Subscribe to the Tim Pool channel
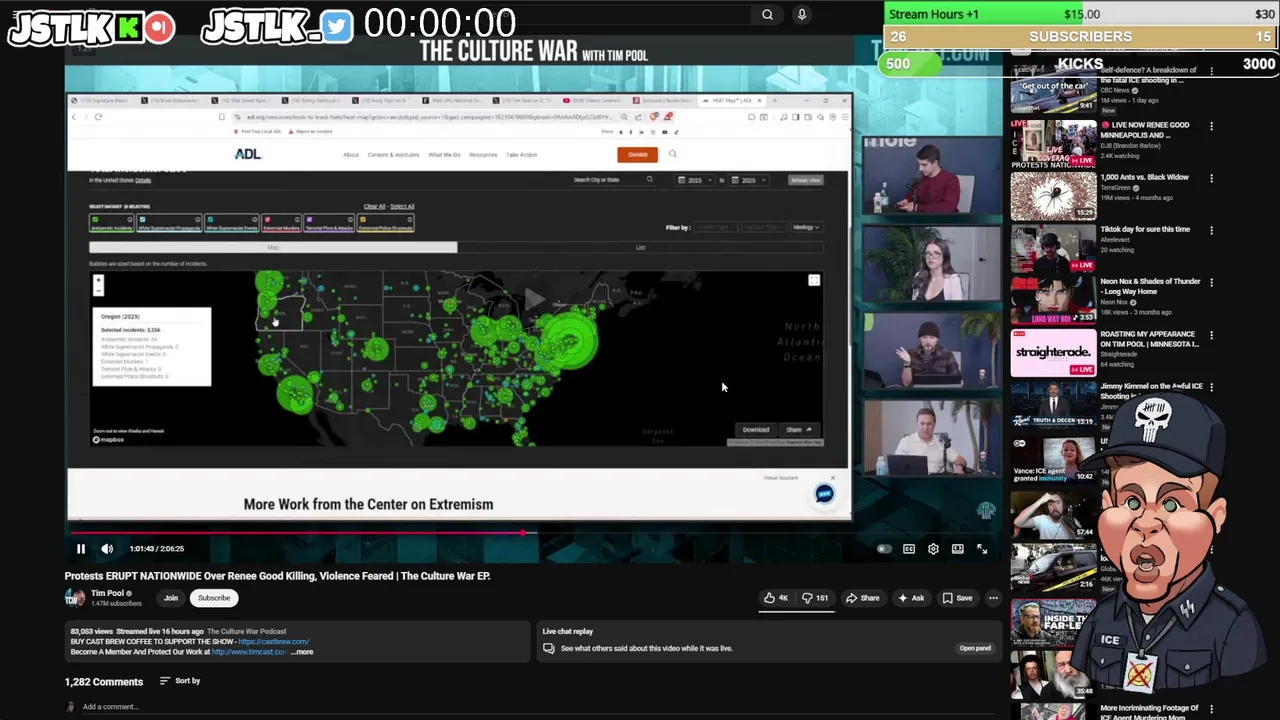Viewport: 1280px width, 720px height. click(x=214, y=598)
